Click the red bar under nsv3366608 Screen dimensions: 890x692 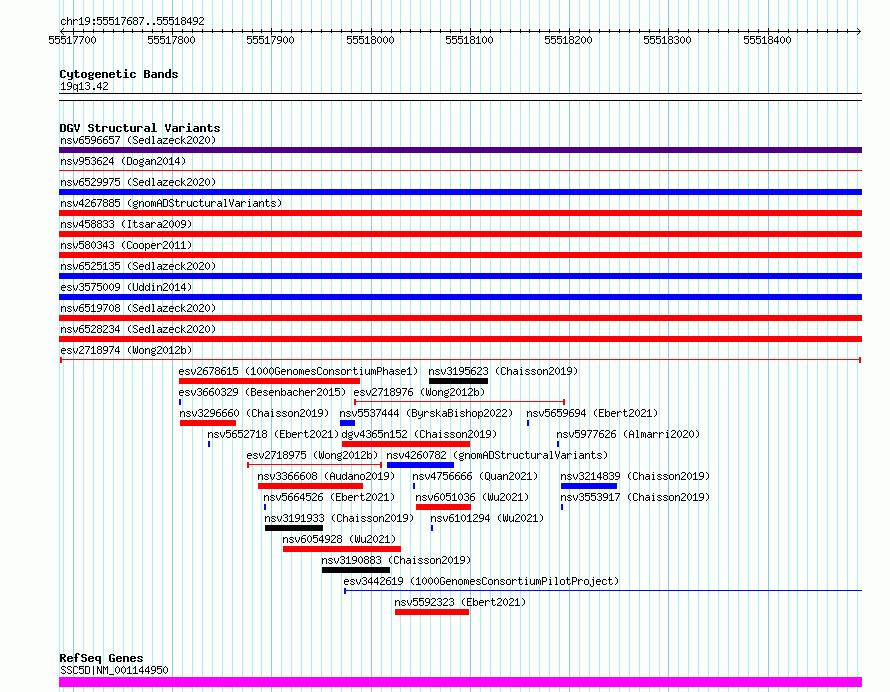(310, 486)
